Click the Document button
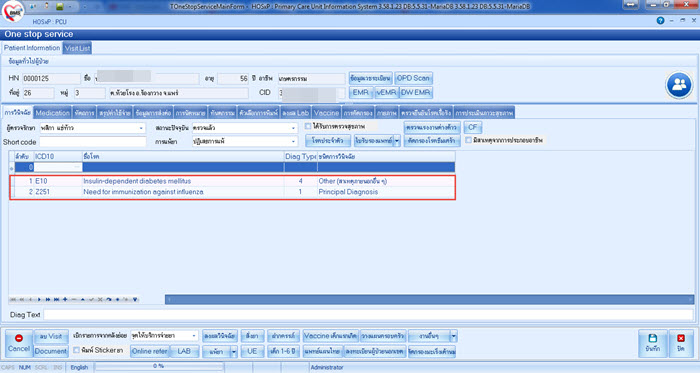The image size is (700, 373). [51, 351]
